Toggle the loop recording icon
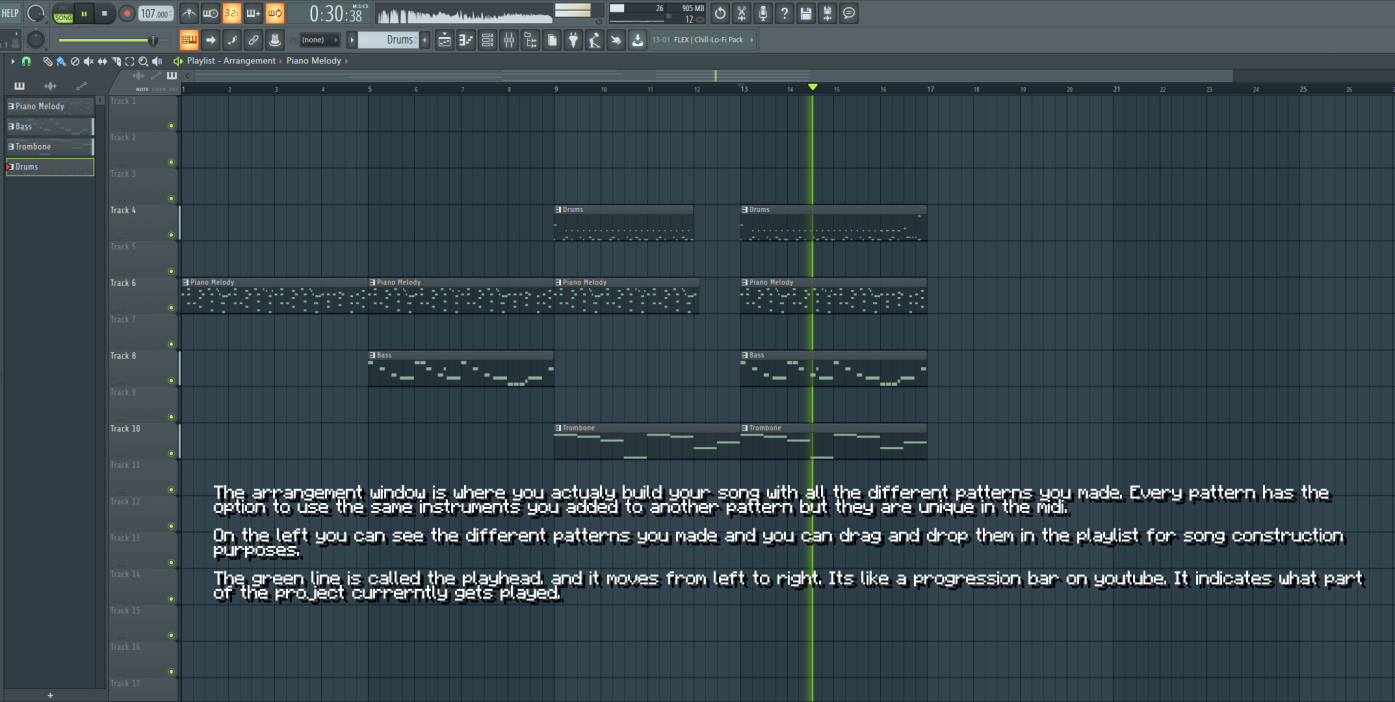This screenshot has width=1395, height=702. click(275, 13)
